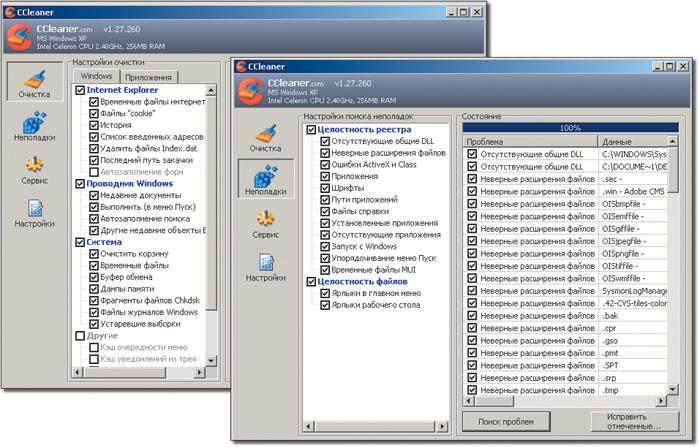Open Настройки icon in the front window sidebar
This screenshot has width=700, height=448.
(x=266, y=267)
